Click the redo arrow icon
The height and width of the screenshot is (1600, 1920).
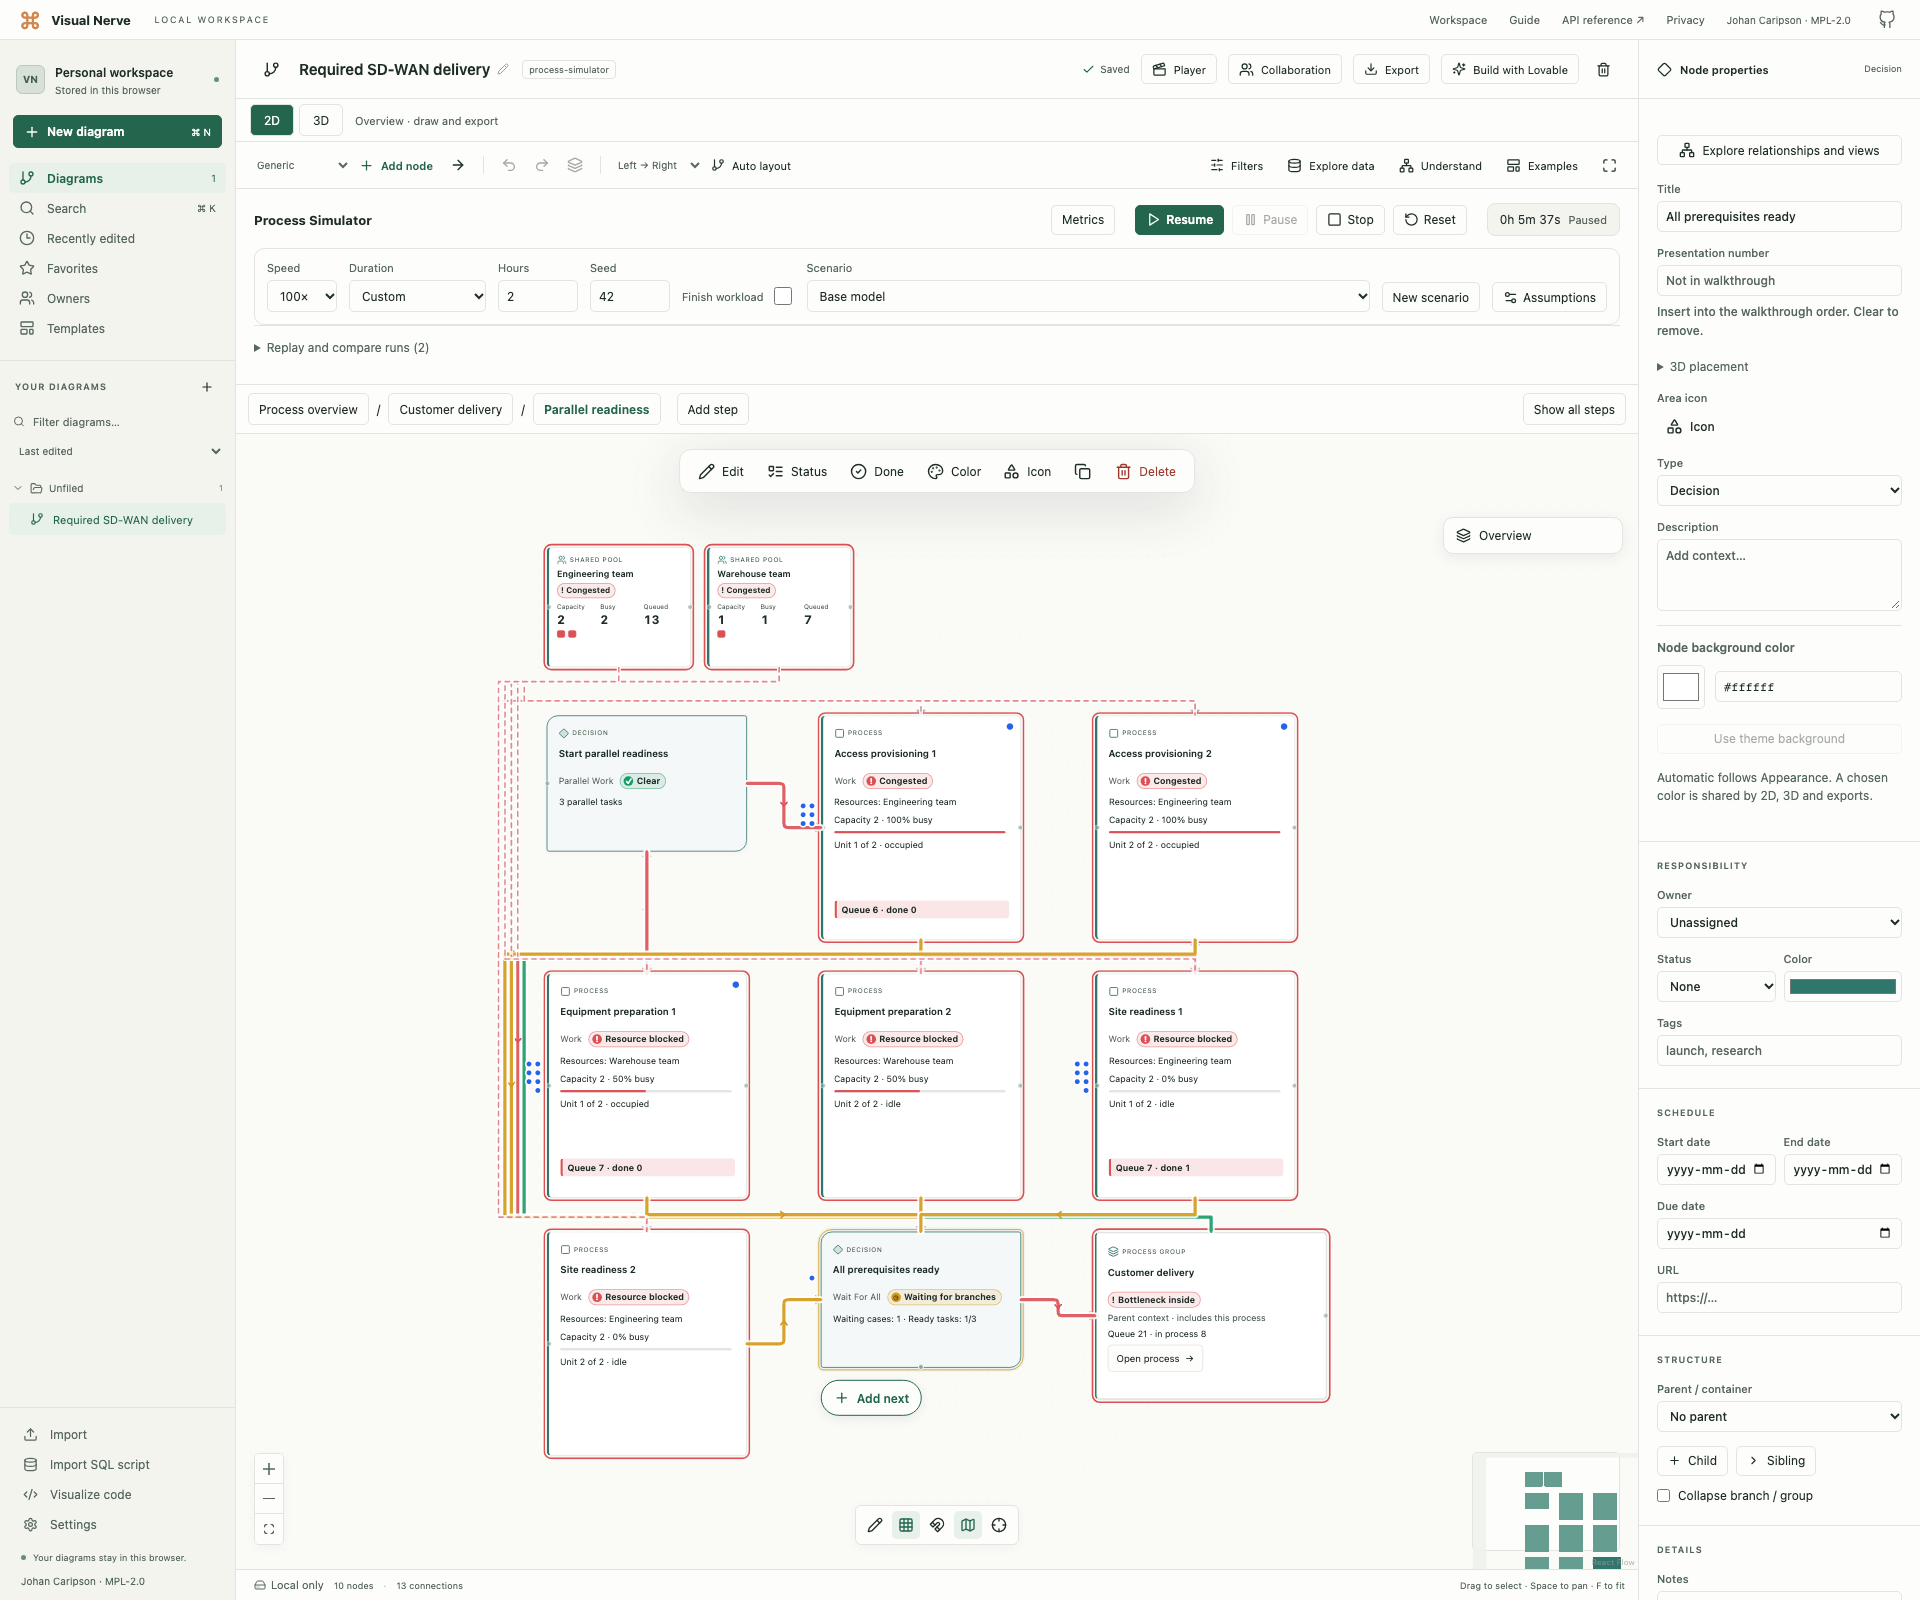pyautogui.click(x=542, y=165)
